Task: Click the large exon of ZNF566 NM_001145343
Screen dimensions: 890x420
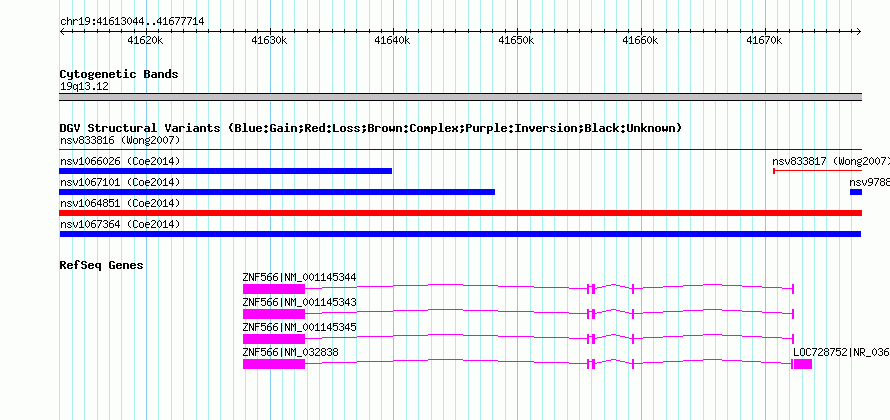Action: click(274, 314)
